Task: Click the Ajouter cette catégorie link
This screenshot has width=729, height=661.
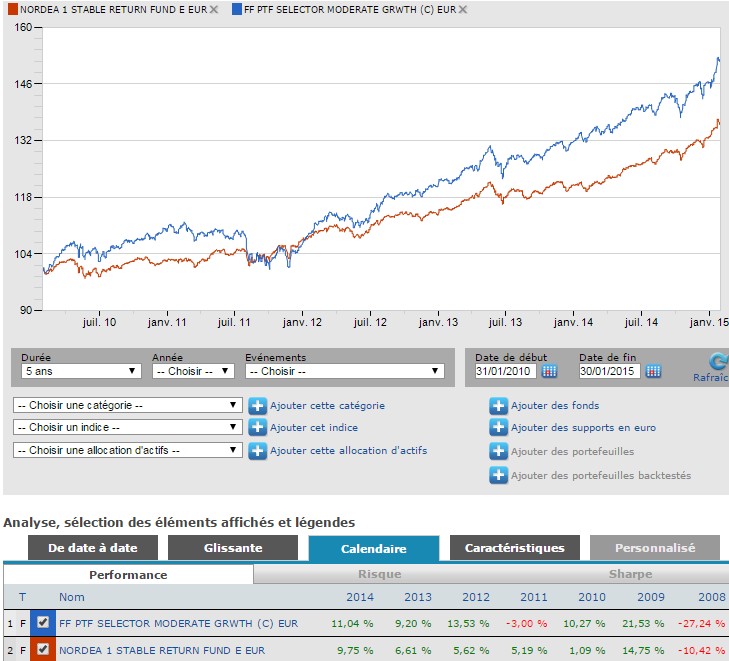Action: coord(327,406)
